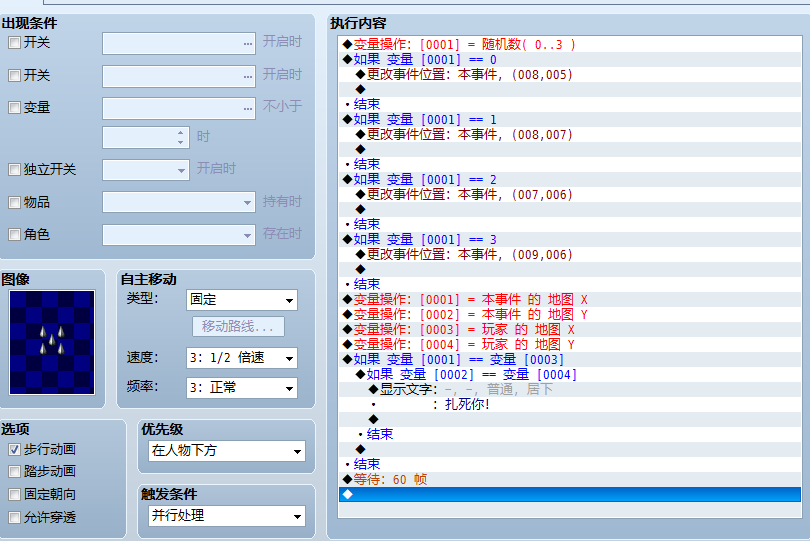Enable the 踏步动画 option
Screen dimensions: 810x541
(x=14, y=471)
